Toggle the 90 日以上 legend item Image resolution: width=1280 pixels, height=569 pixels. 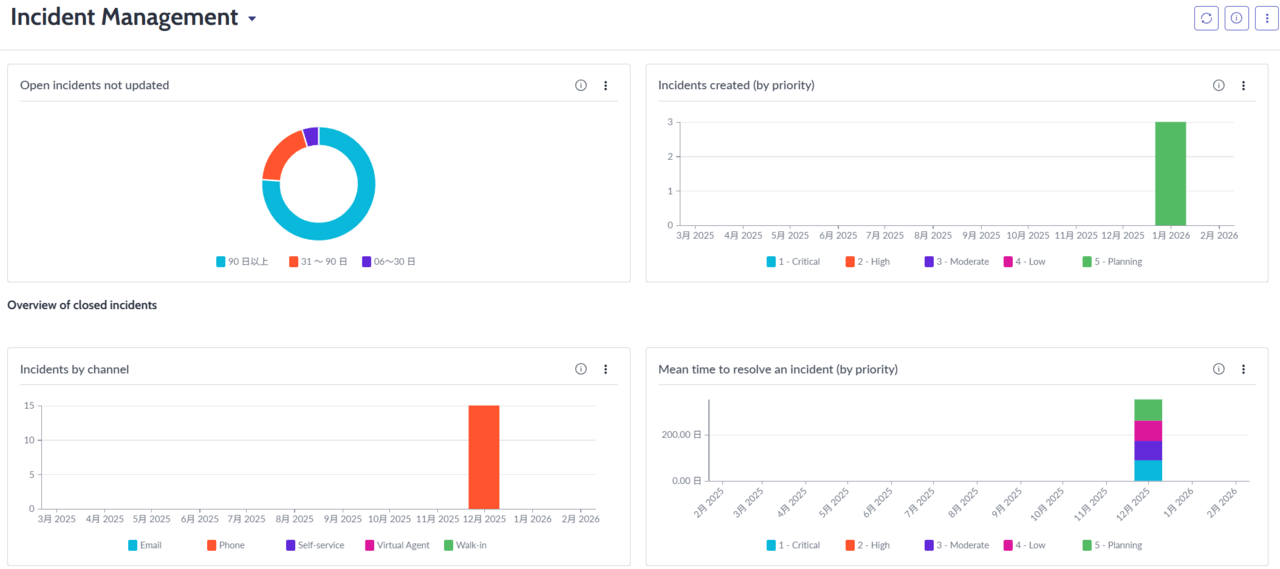[242, 262]
